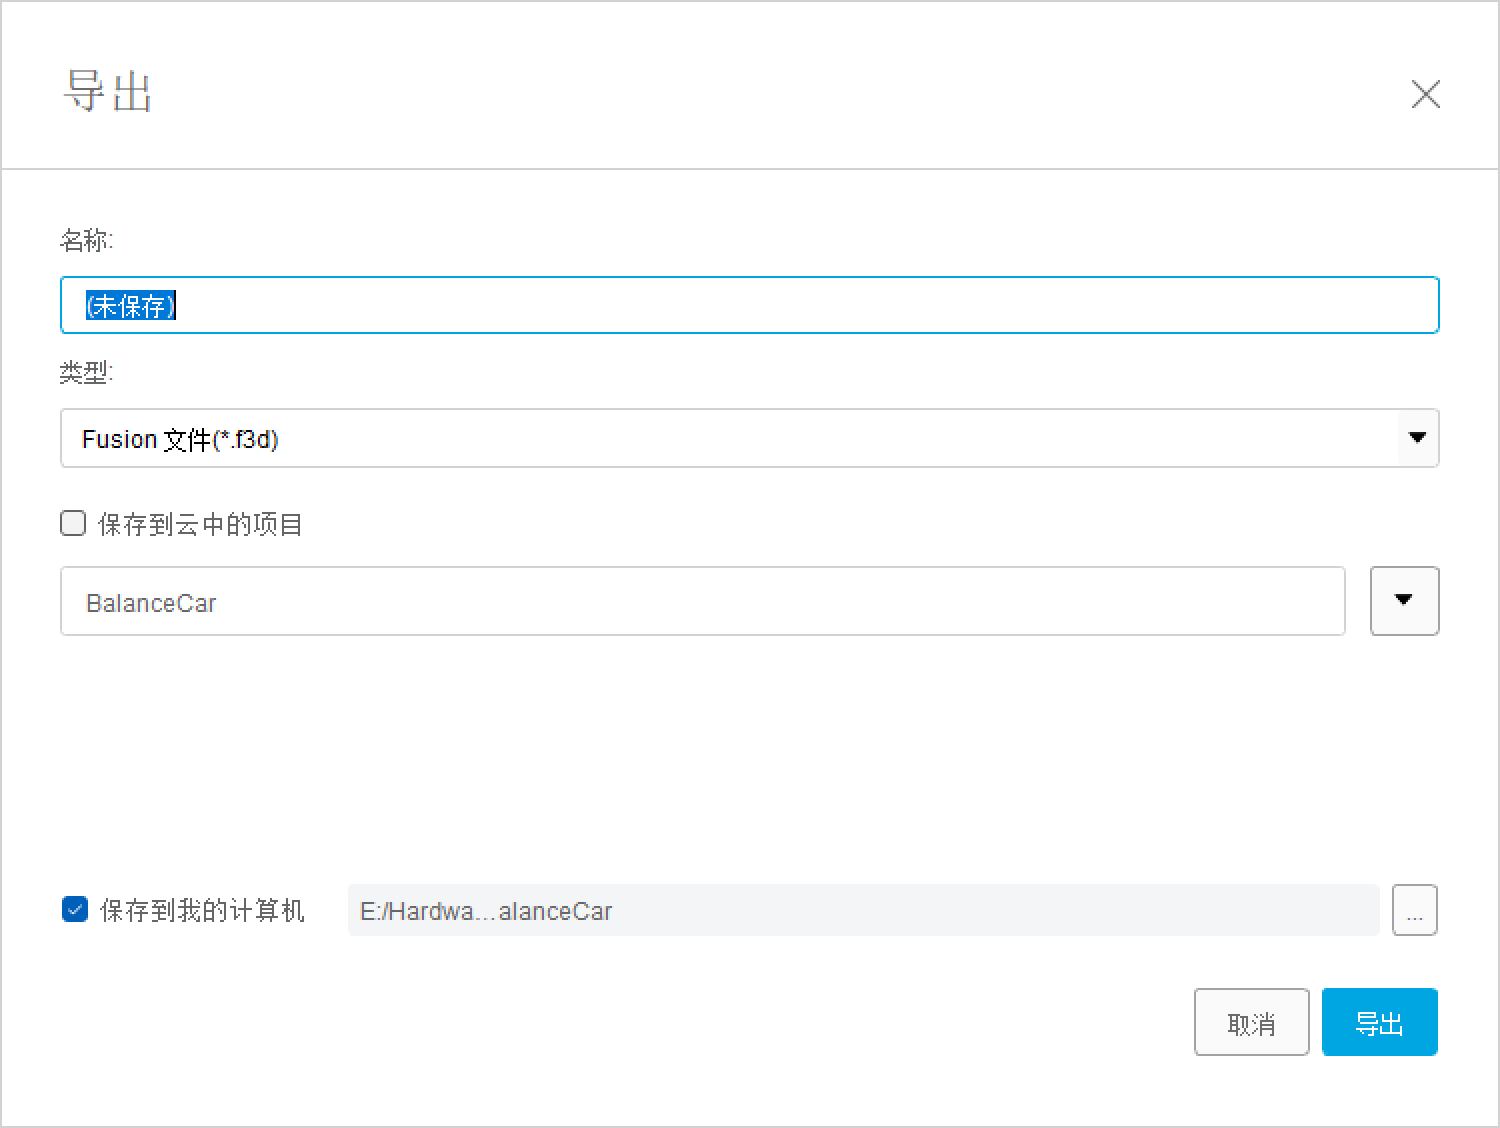Click the highlighted (未保存) name text

coord(131,306)
